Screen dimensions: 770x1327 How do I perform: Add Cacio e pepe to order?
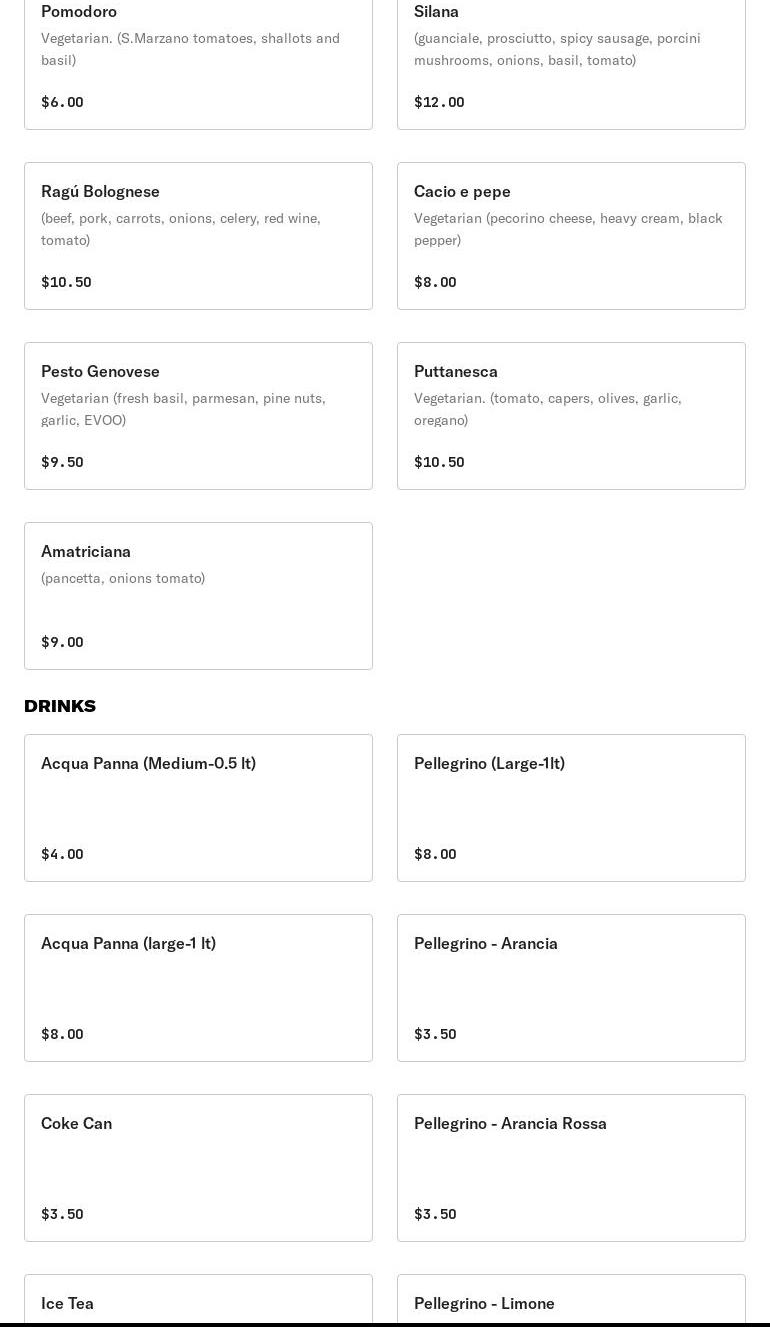coord(571,236)
